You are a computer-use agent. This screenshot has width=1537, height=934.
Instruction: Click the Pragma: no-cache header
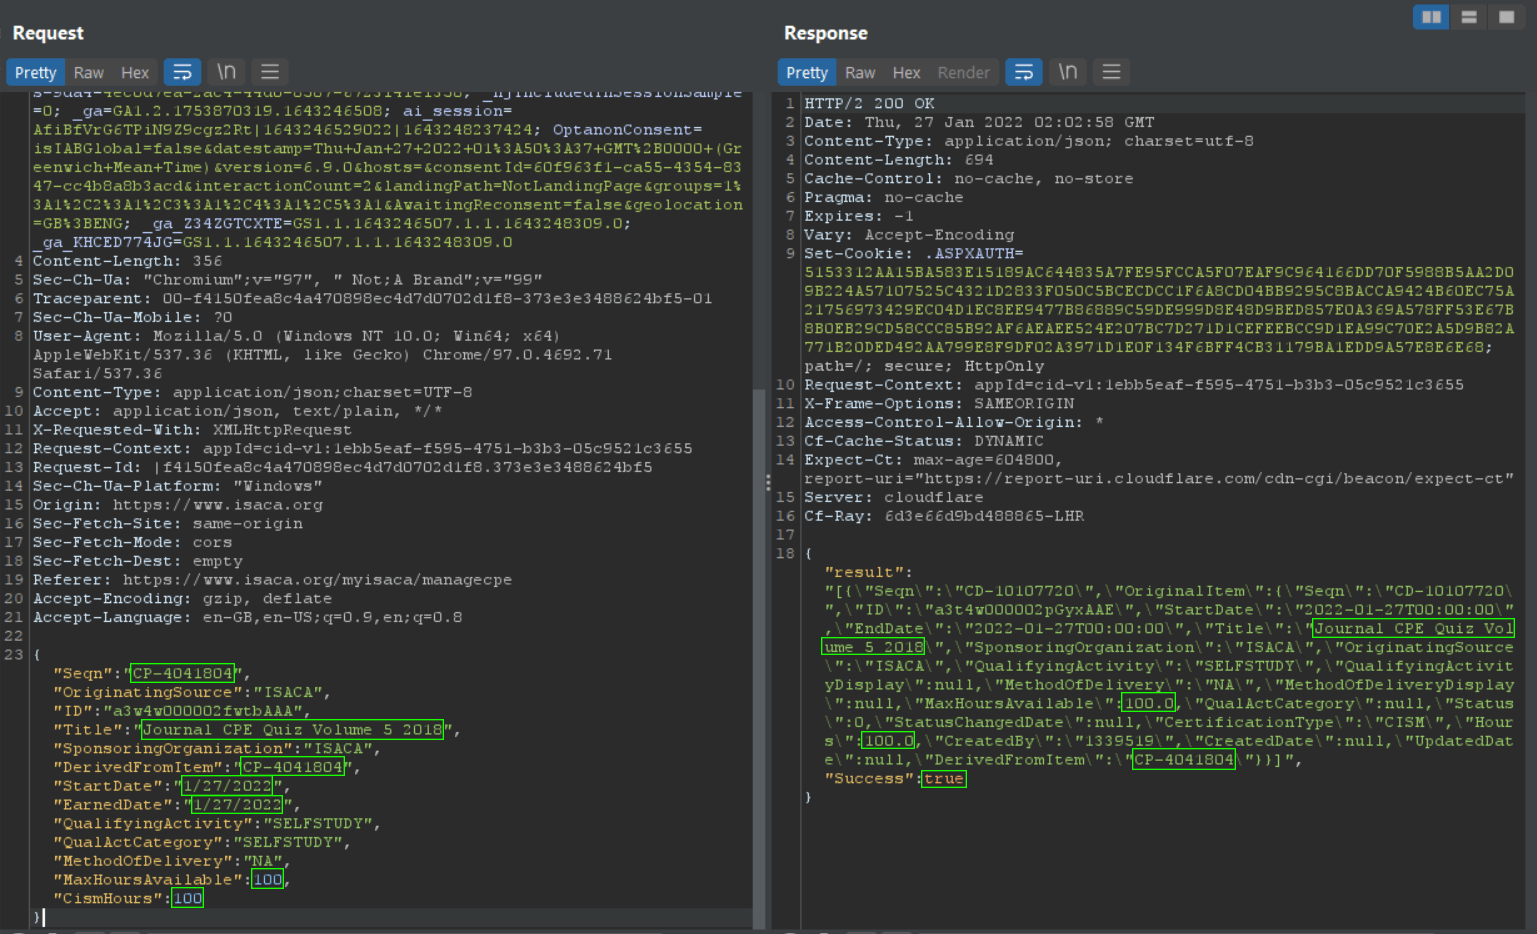tap(884, 197)
